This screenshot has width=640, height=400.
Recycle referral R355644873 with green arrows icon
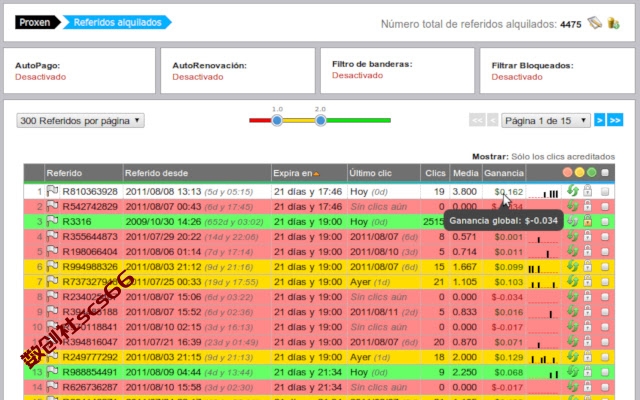pos(573,236)
